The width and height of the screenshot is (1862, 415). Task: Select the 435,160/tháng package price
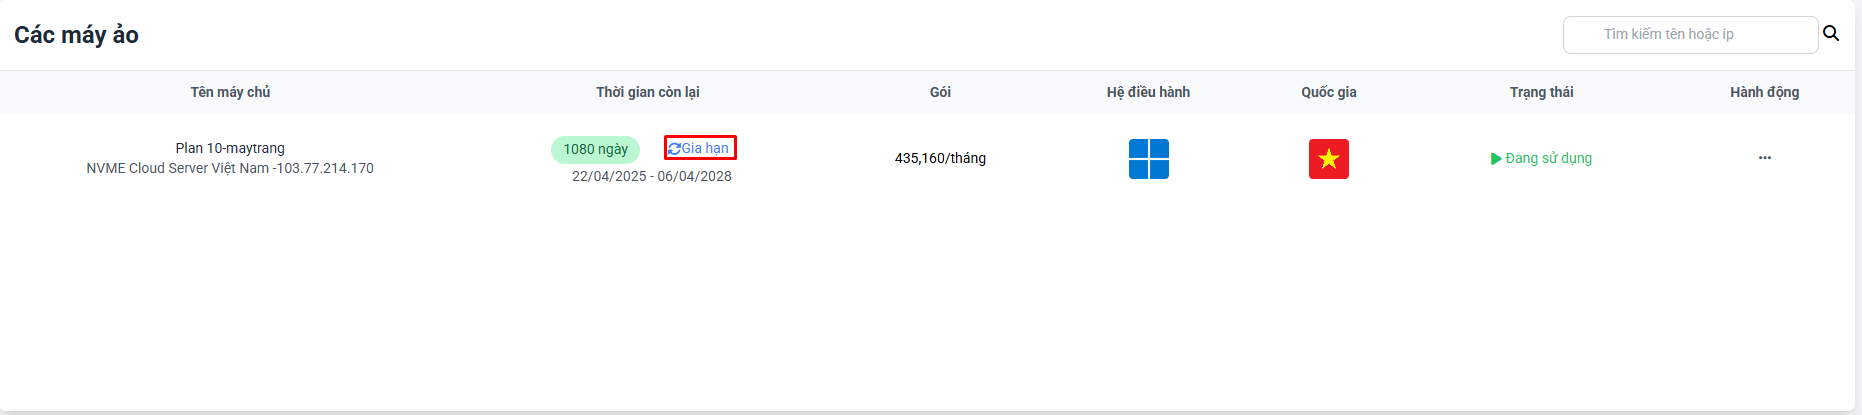(x=940, y=158)
